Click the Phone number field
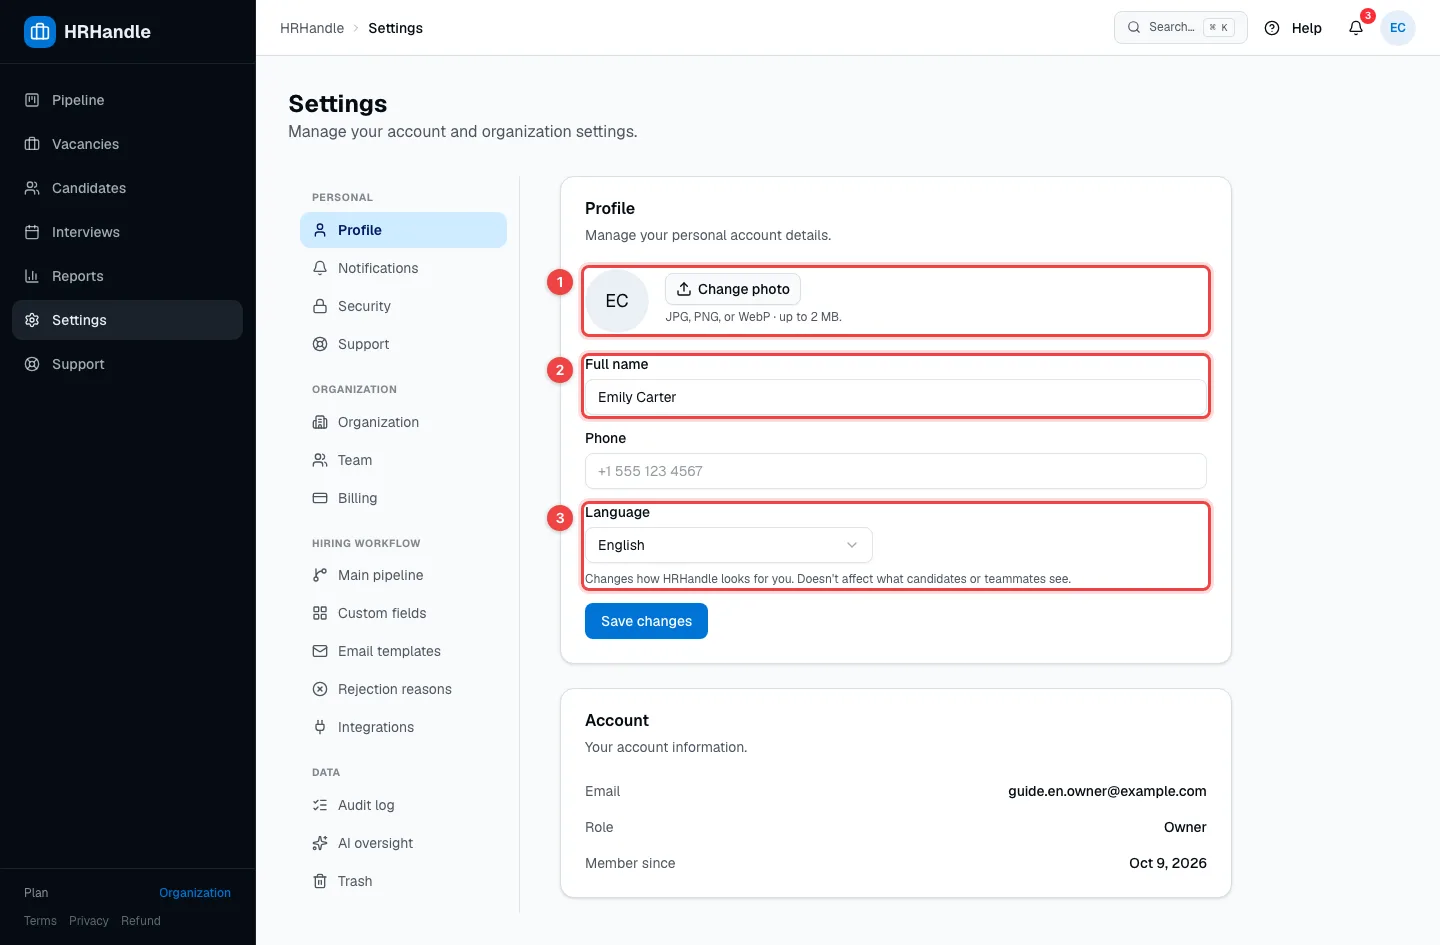Viewport: 1440px width, 945px height. coord(896,471)
